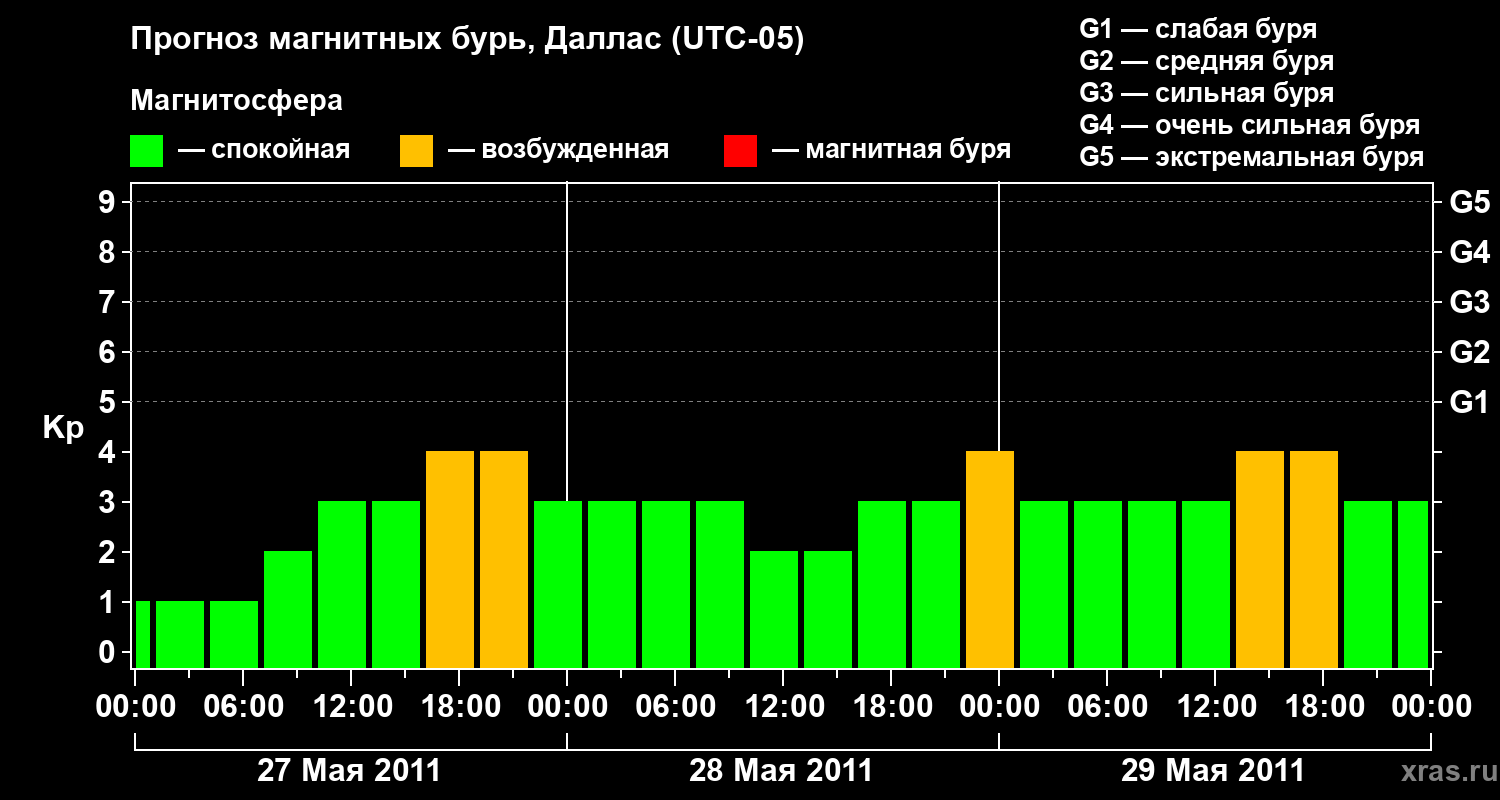Screen dimensions: 1500x800
Task: Click the narrow green bar at chart's left edge
Action: (142, 634)
